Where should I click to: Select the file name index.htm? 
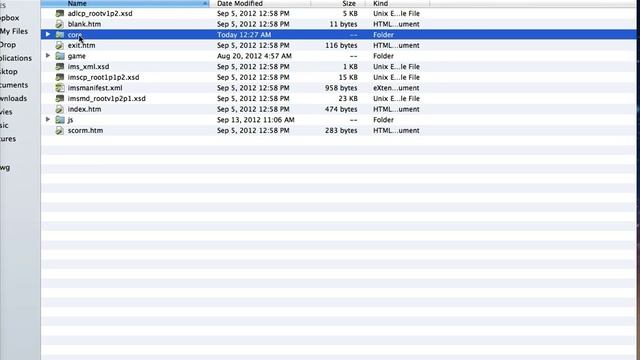[84, 109]
